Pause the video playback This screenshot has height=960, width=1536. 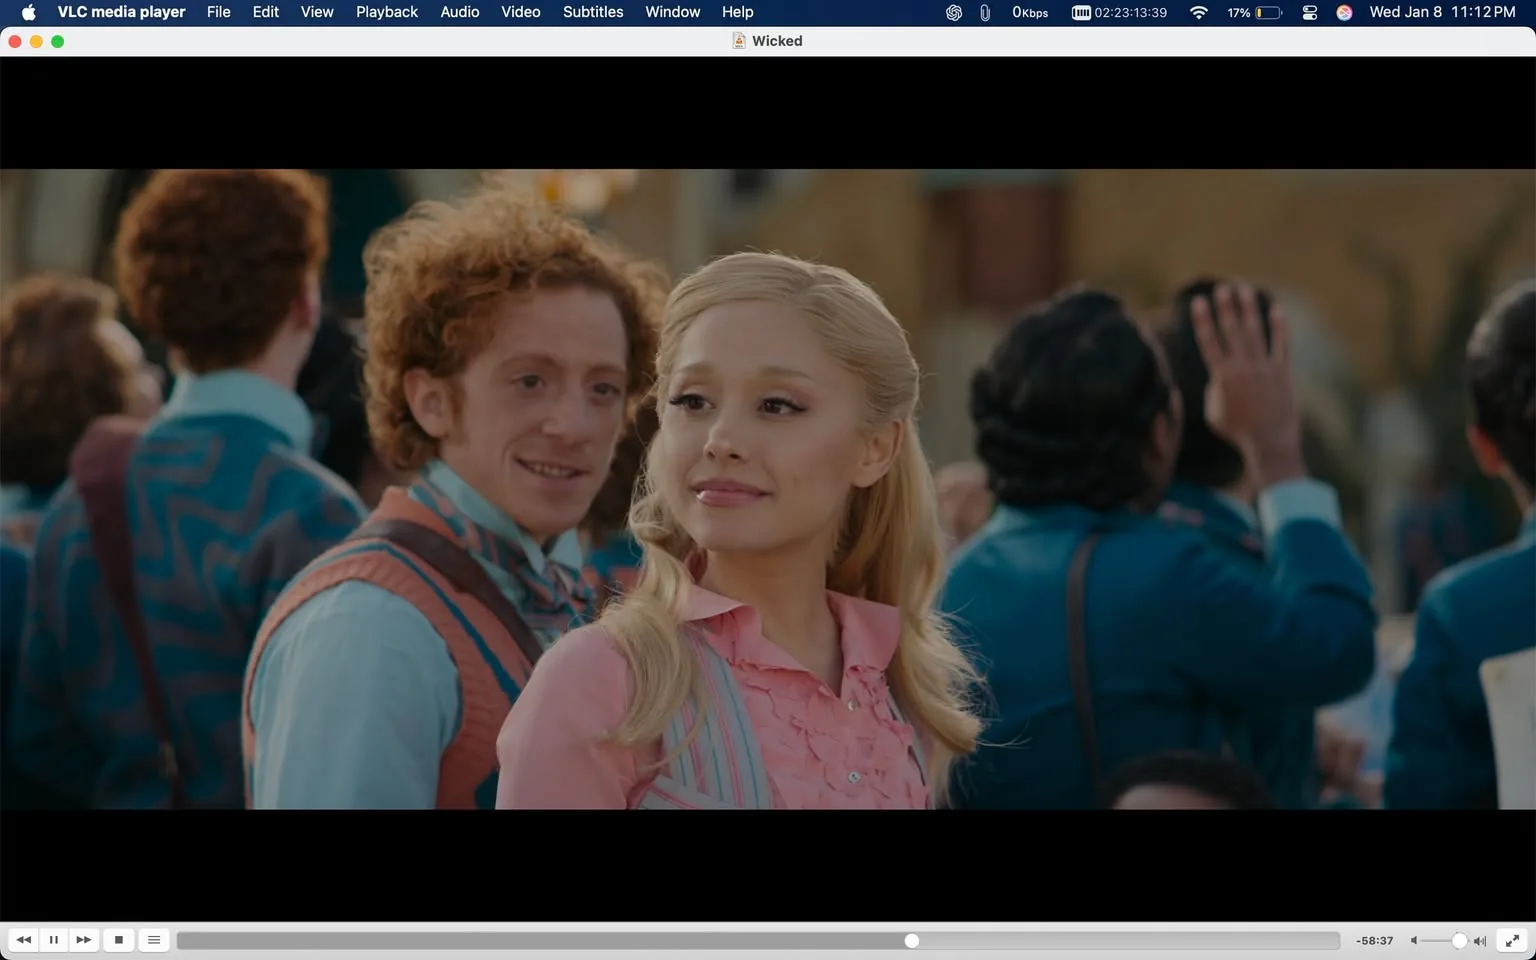[53, 940]
